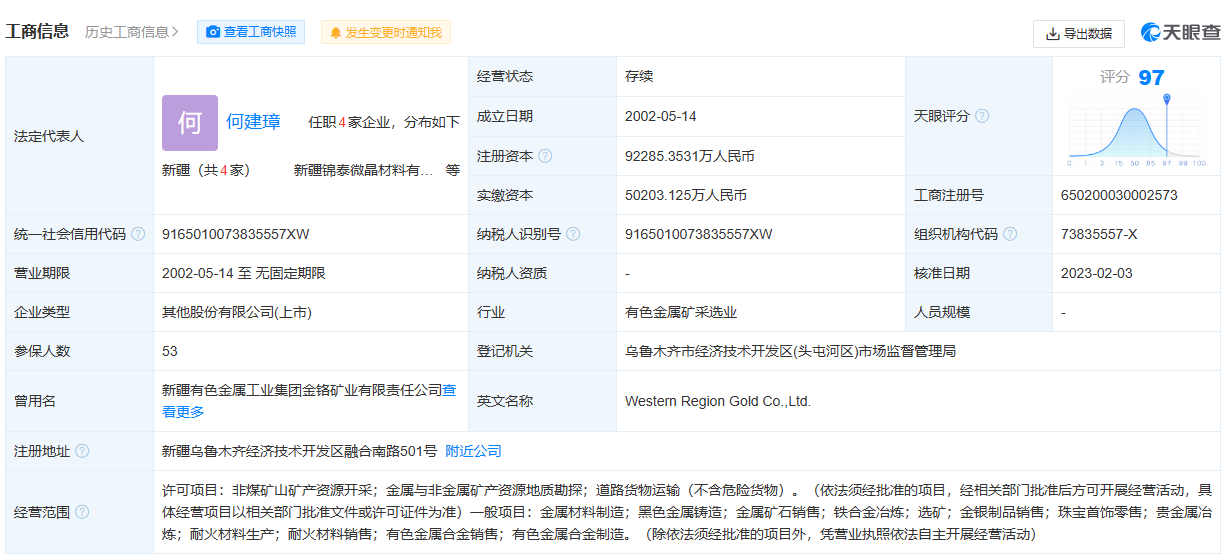Click the 新疆（共4家） distribution text
This screenshot has width=1226, height=556.
(206, 170)
